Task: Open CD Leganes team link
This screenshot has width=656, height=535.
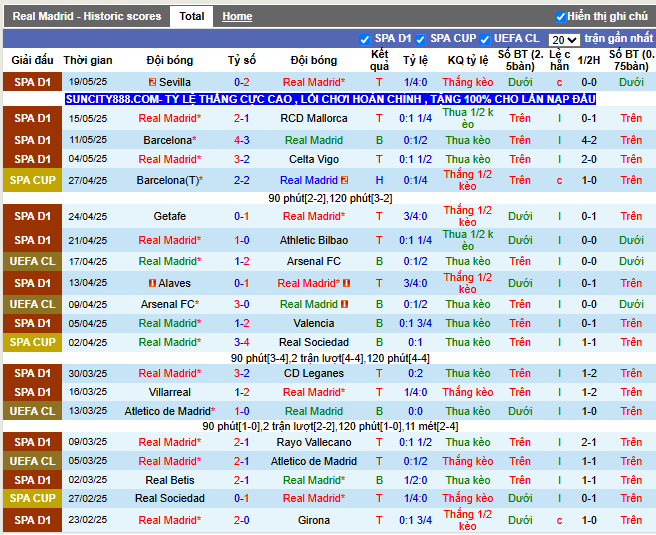Action: [x=314, y=373]
